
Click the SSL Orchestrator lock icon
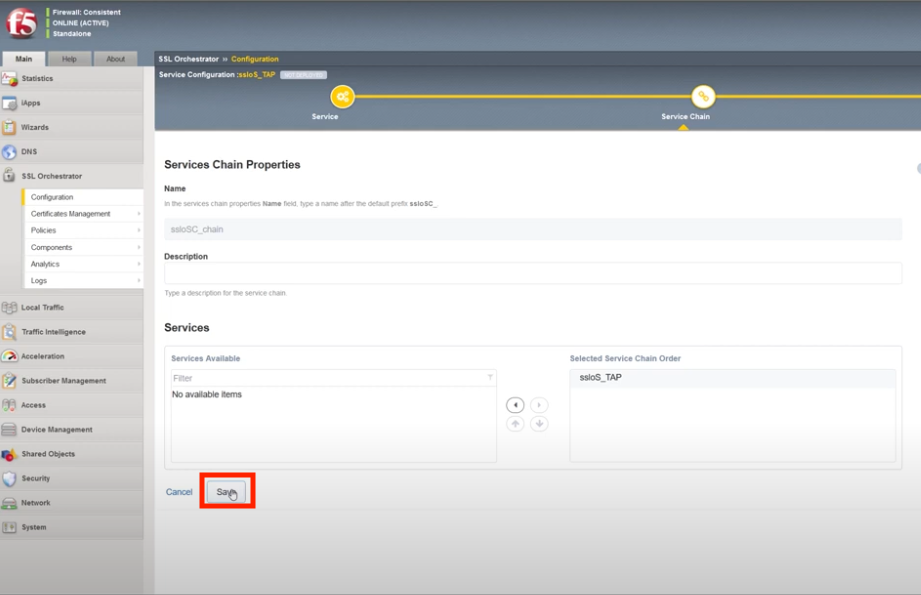coord(9,176)
